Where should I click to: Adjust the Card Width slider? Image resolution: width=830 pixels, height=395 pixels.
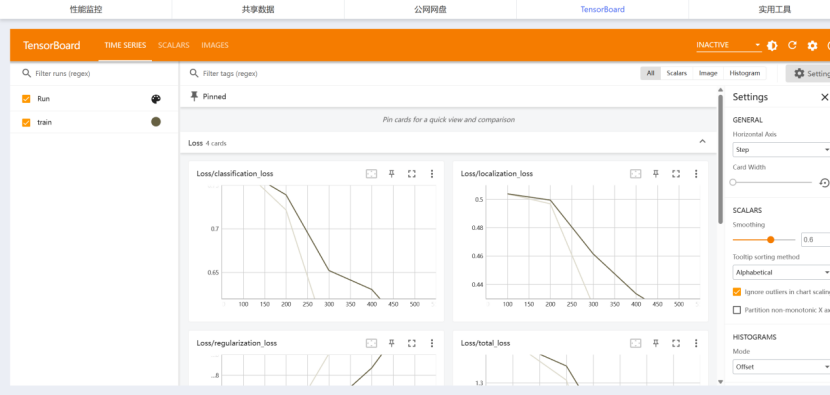[x=773, y=182]
